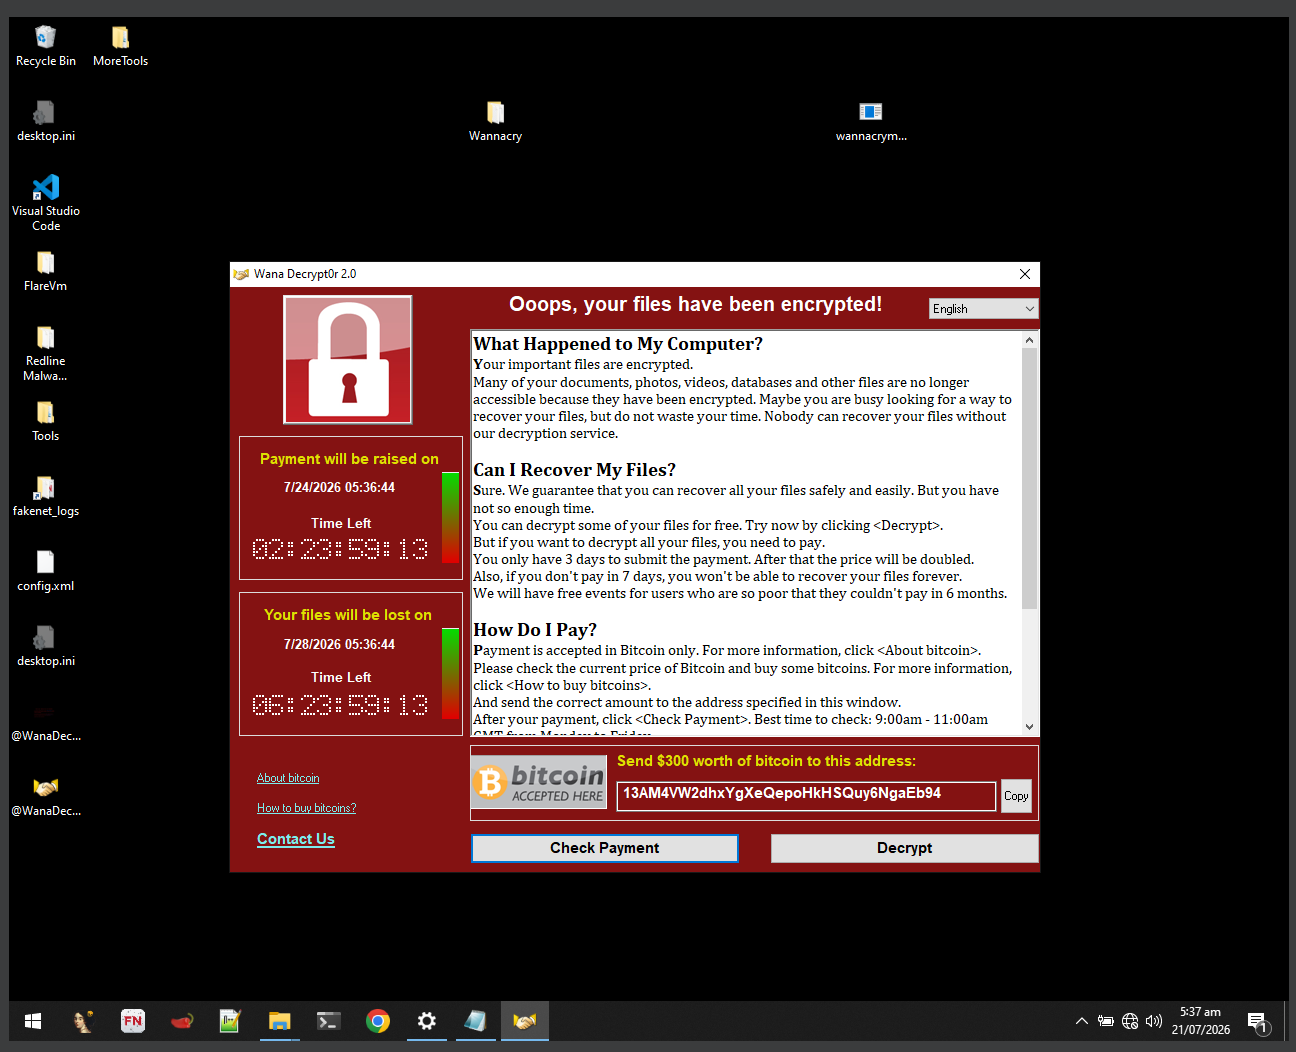Open the red chili pepper taskbar app
This screenshot has width=1296, height=1052.
tap(182, 1021)
